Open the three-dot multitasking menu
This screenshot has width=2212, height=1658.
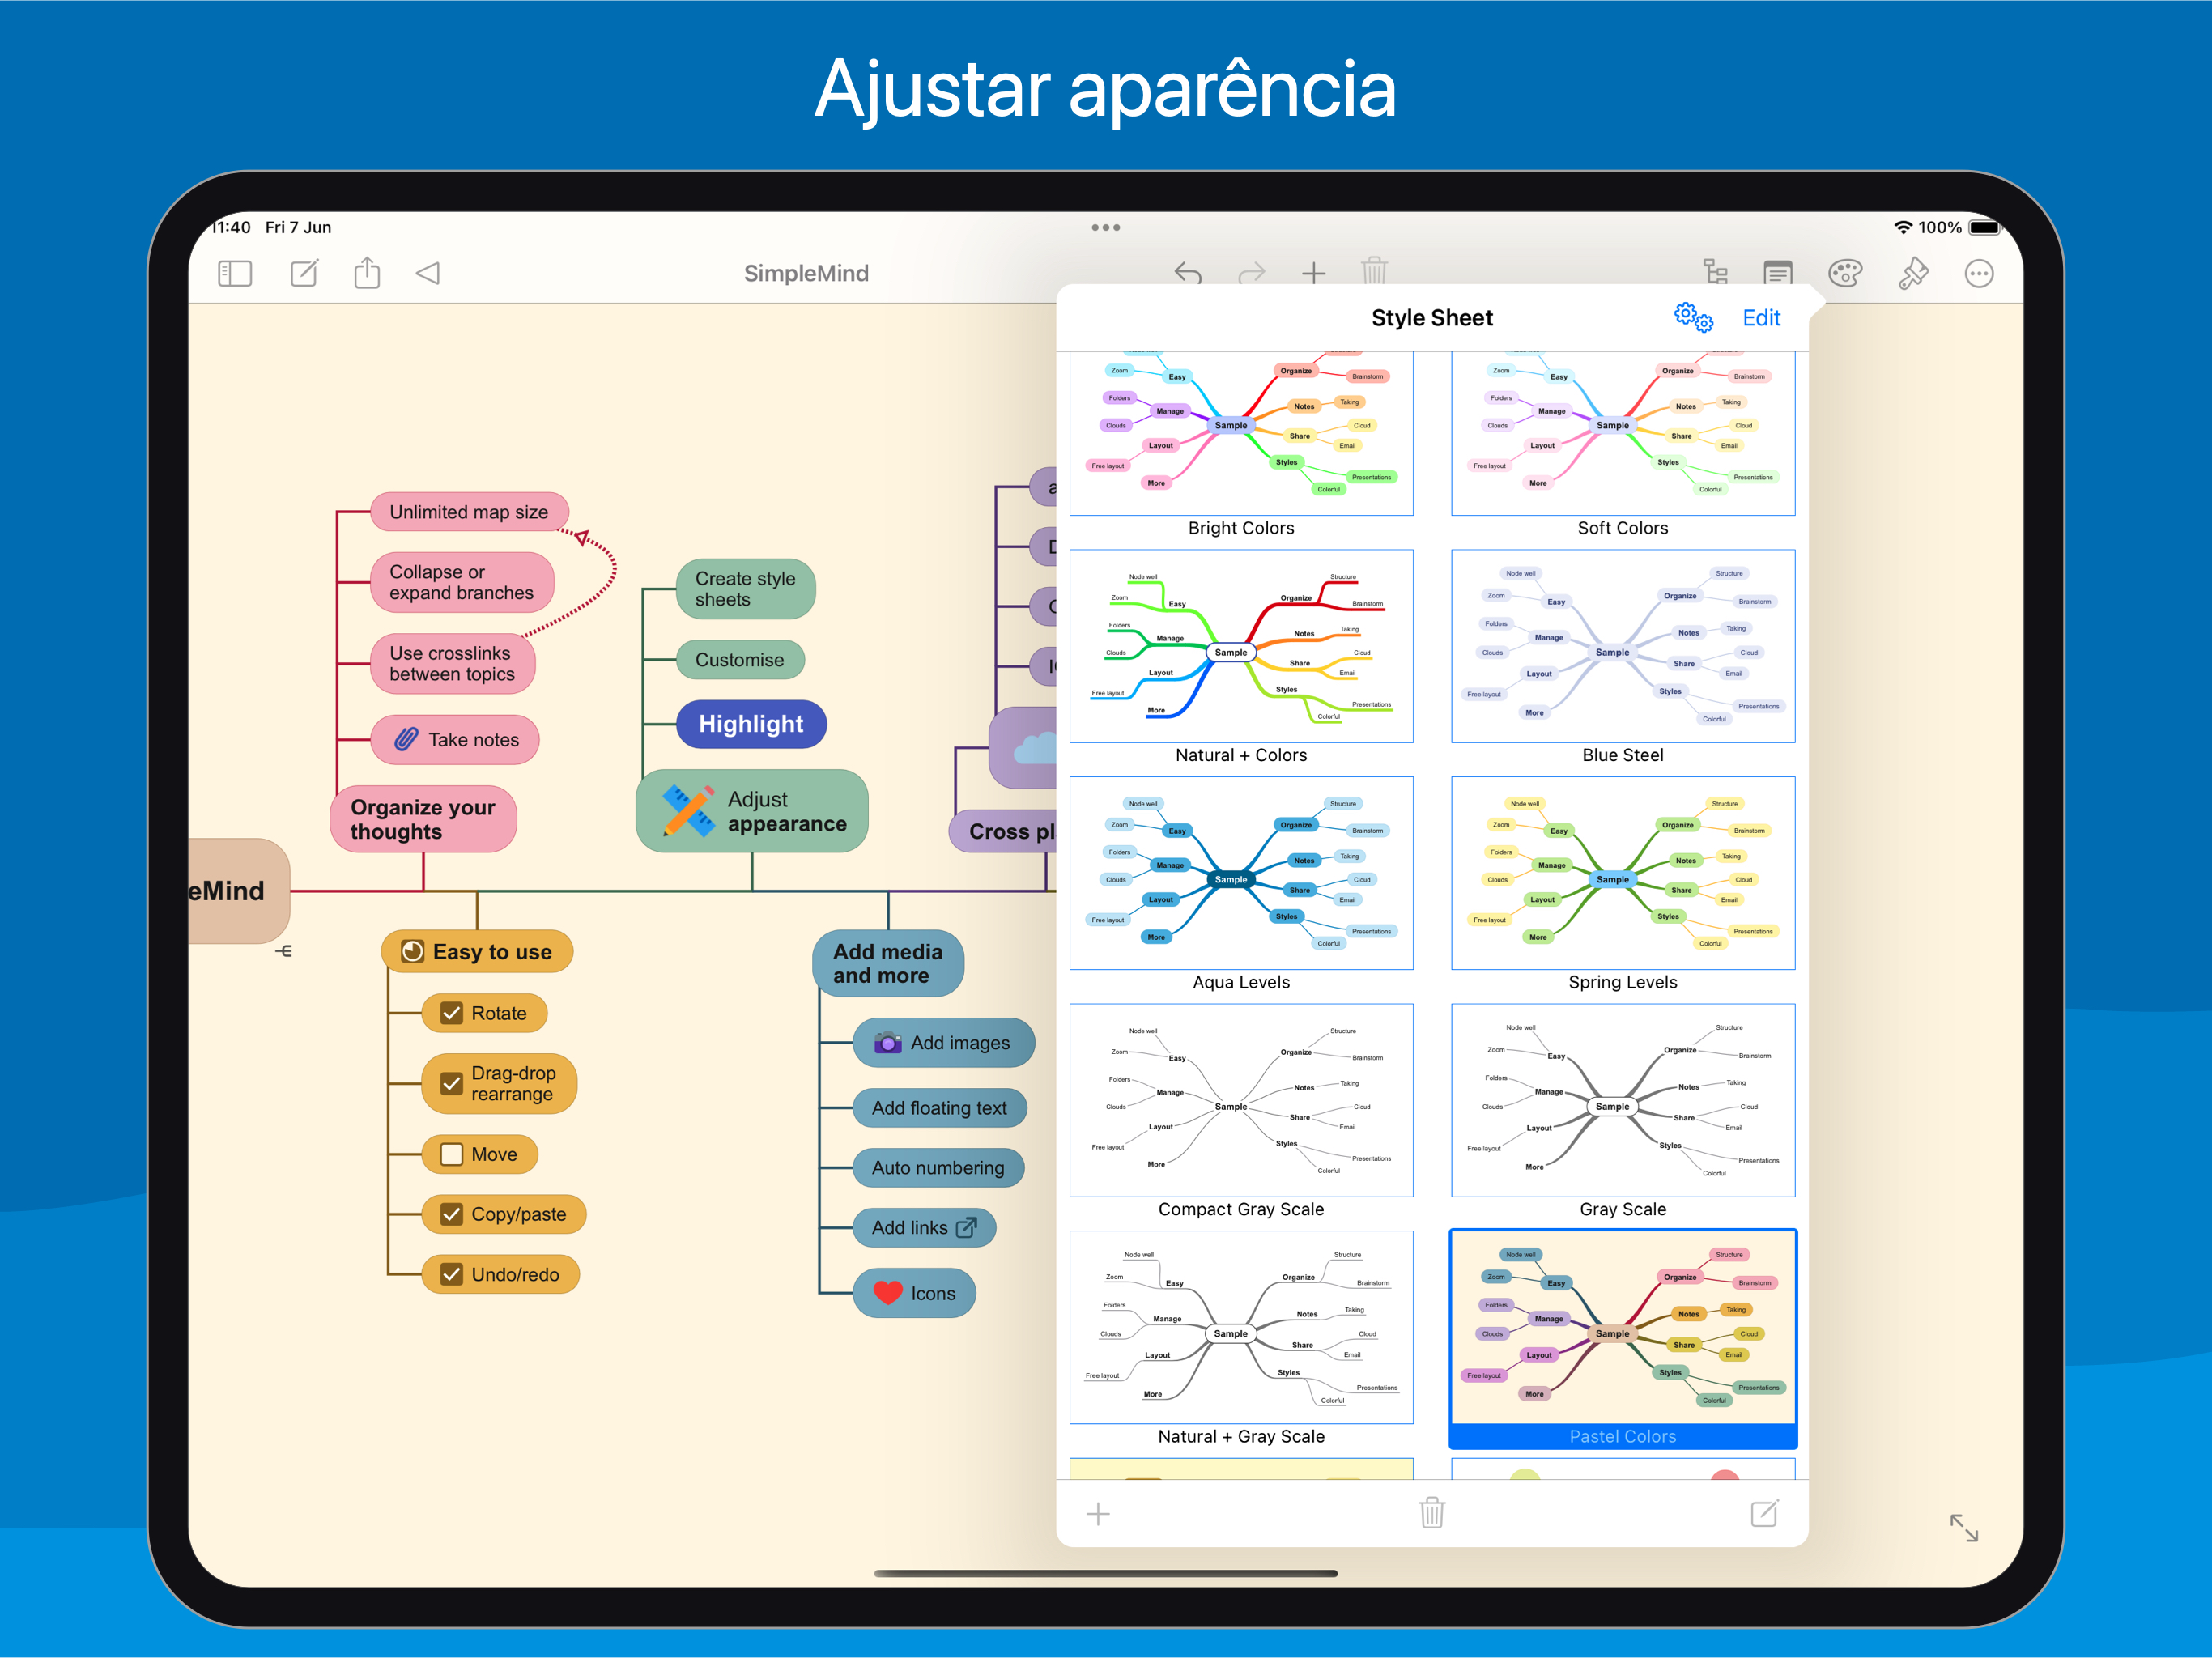click(1105, 228)
